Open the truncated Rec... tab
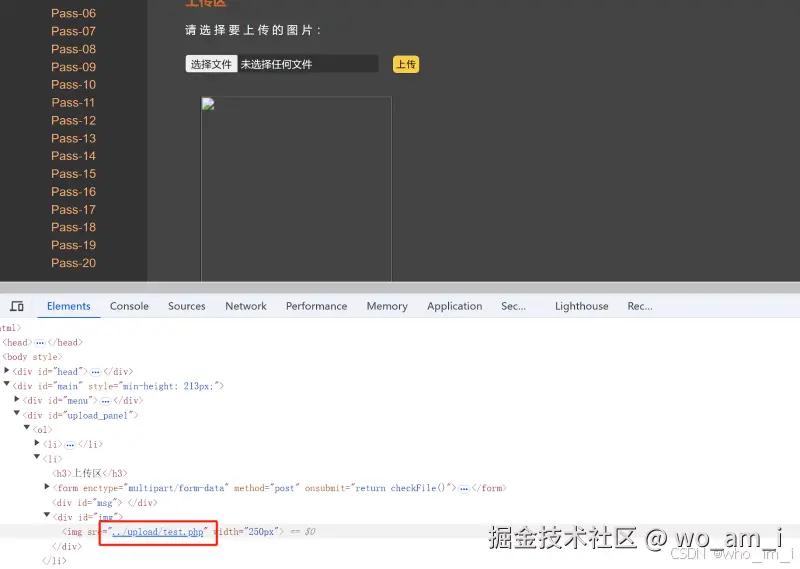The height and width of the screenshot is (569, 800). (x=640, y=306)
